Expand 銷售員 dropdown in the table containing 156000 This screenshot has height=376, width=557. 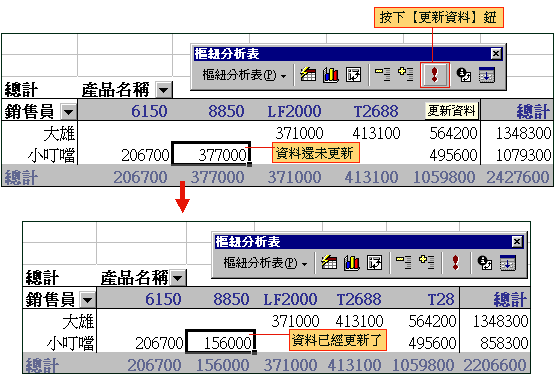(x=87, y=300)
